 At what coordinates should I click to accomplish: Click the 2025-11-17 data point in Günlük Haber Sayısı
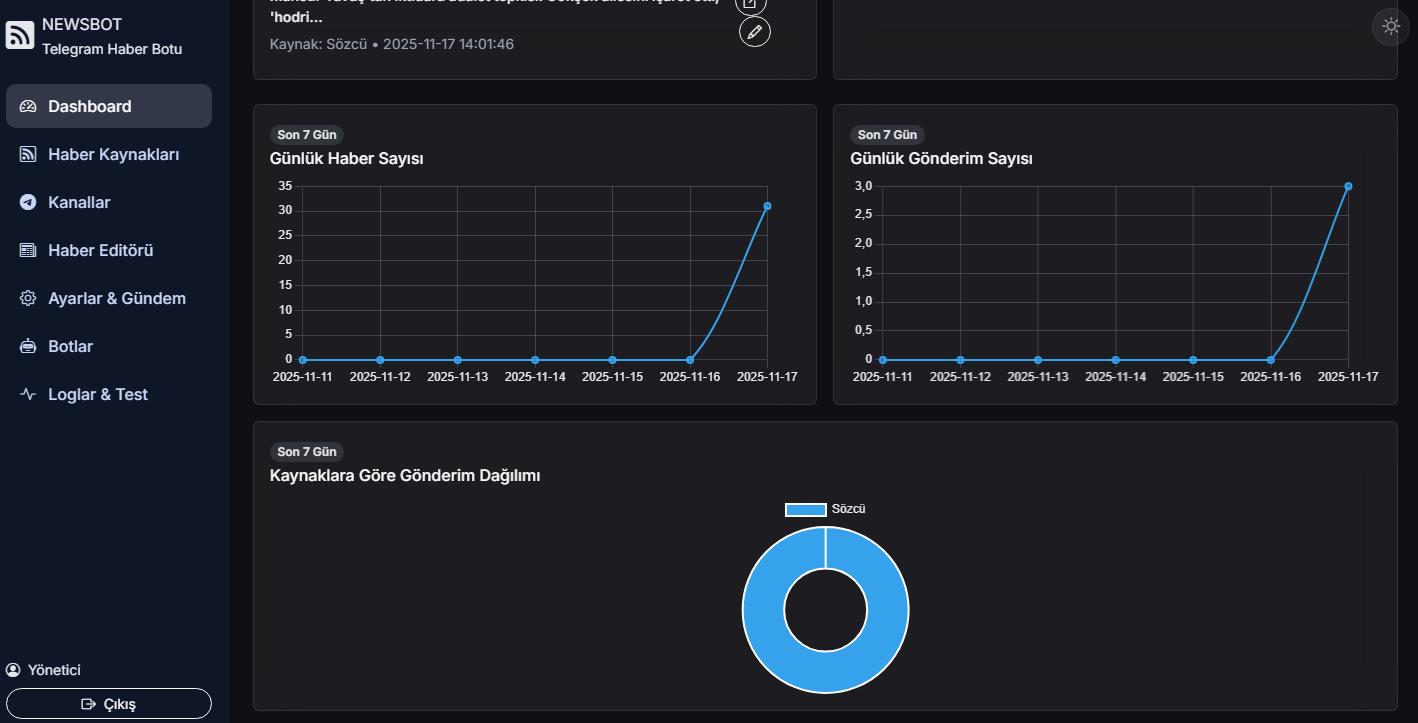pyautogui.click(x=767, y=206)
